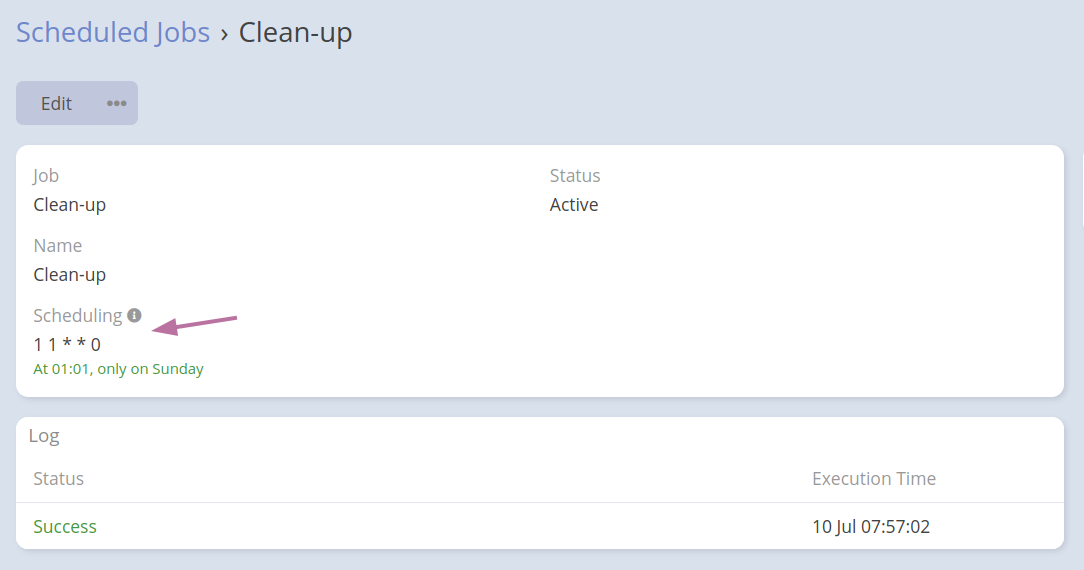Viewport: 1084px width, 570px height.
Task: Click the Edit button
Action: click(56, 103)
